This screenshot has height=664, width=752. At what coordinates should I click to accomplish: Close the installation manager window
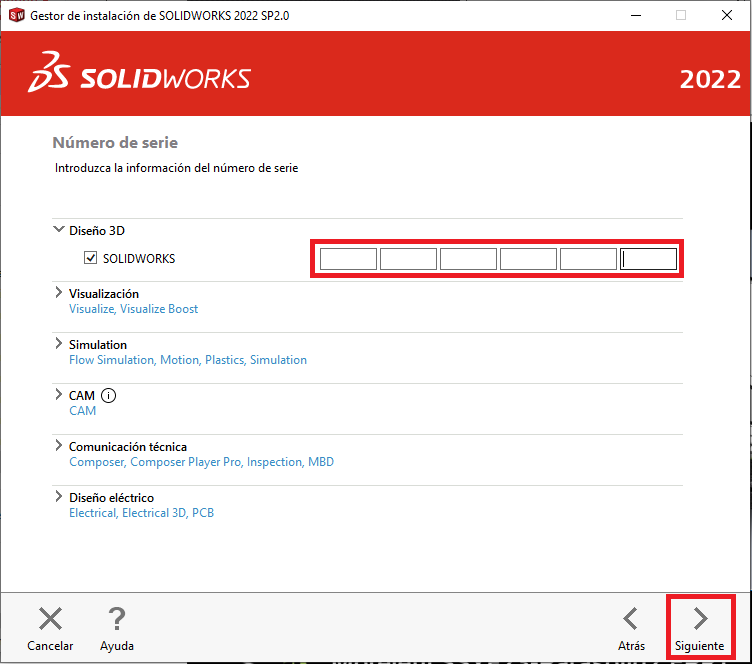point(727,15)
